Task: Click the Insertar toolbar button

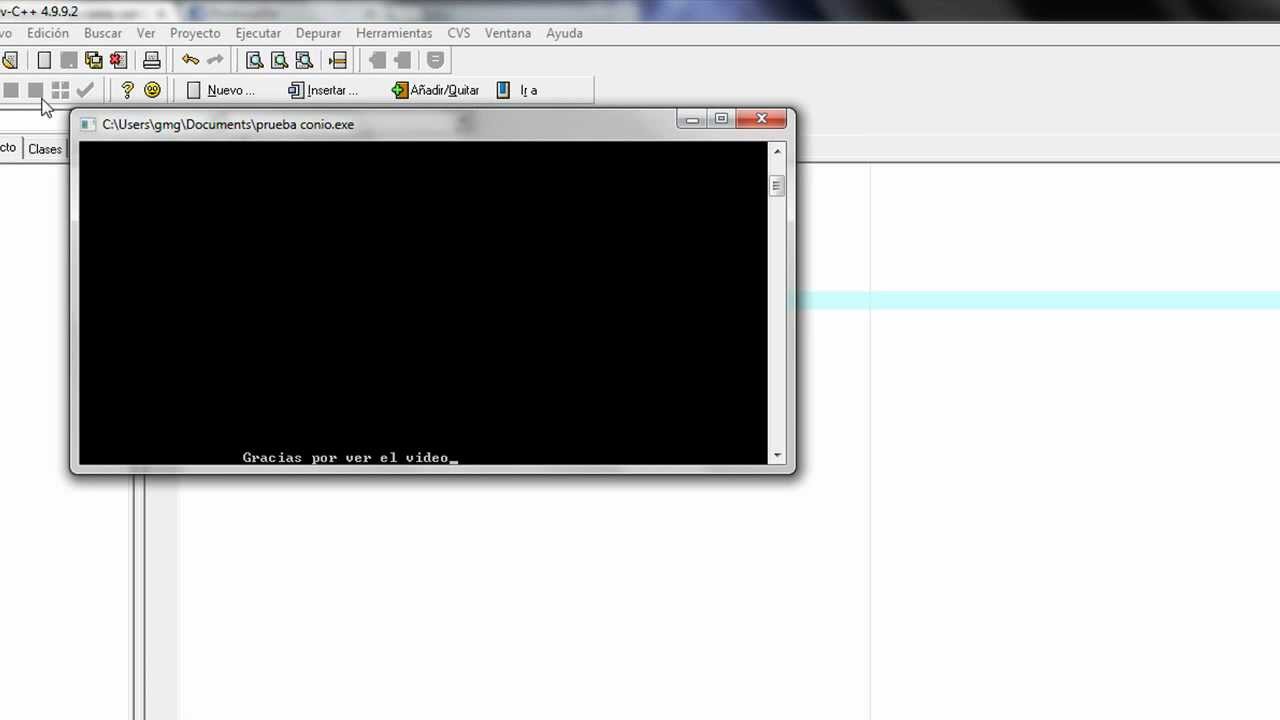Action: pos(322,90)
